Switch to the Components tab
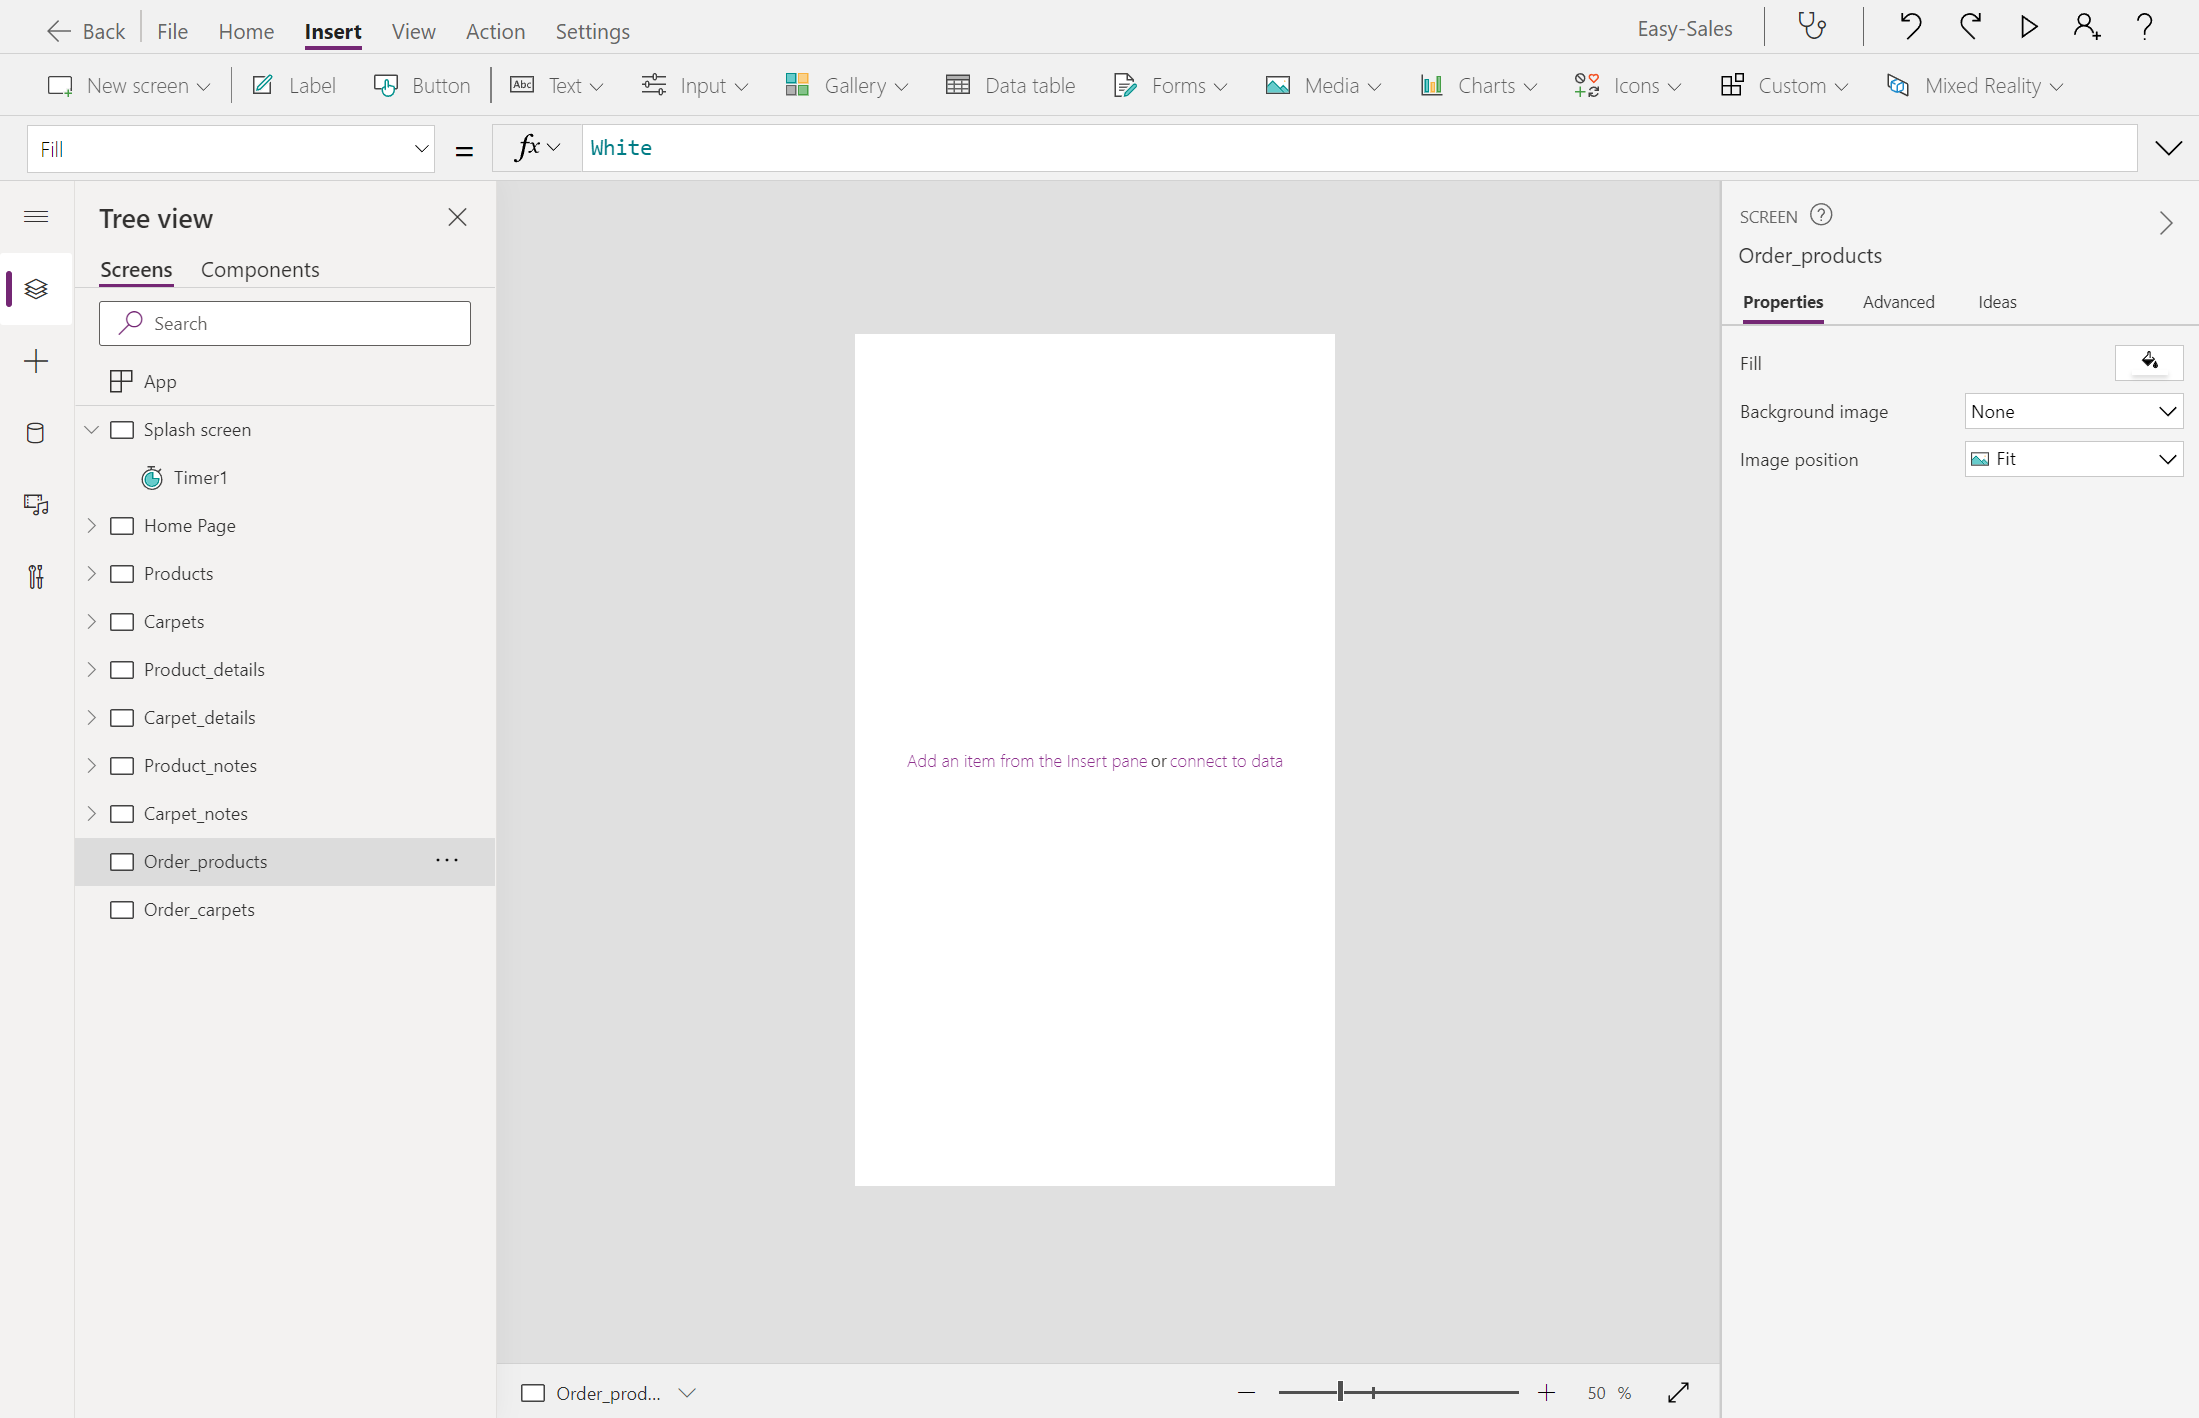The height and width of the screenshot is (1418, 2199). (x=260, y=270)
